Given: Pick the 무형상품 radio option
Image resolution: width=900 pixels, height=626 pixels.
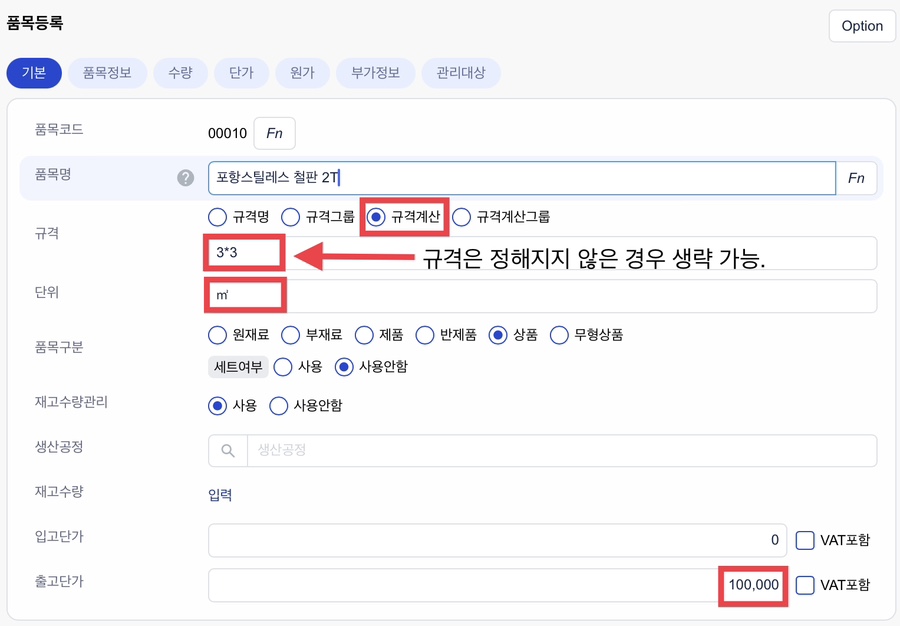Looking at the screenshot, I should click(x=559, y=335).
